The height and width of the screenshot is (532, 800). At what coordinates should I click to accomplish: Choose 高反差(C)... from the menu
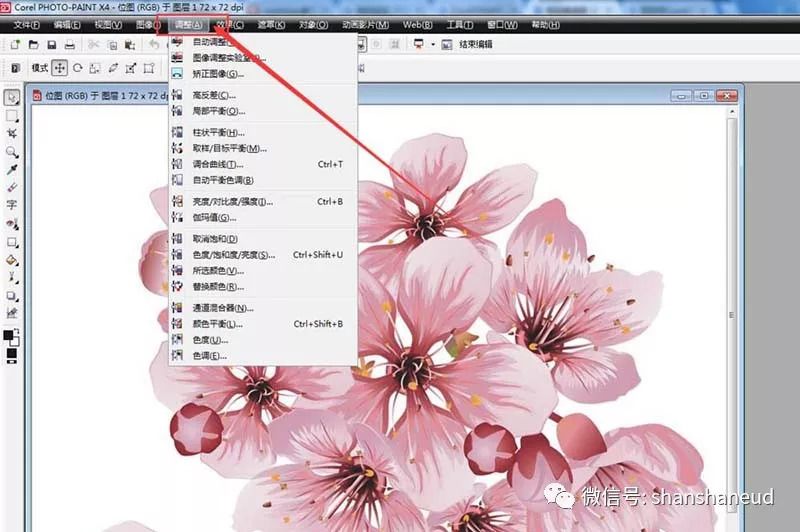coord(263,95)
